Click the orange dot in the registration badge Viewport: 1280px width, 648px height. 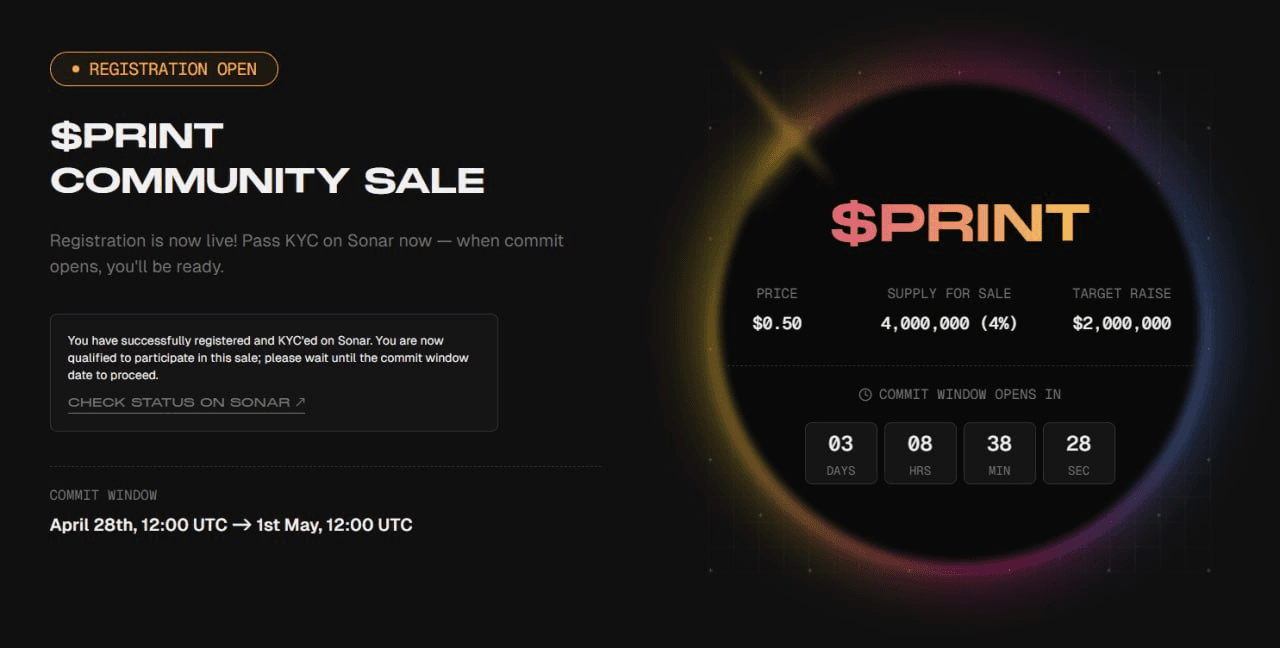[x=76, y=69]
